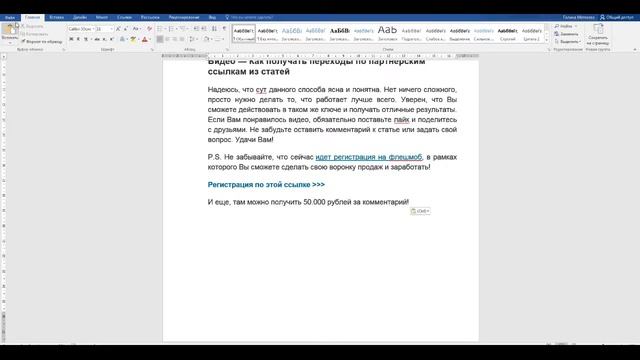
Task: Click the bulleted list icon
Action: pos(160,29)
